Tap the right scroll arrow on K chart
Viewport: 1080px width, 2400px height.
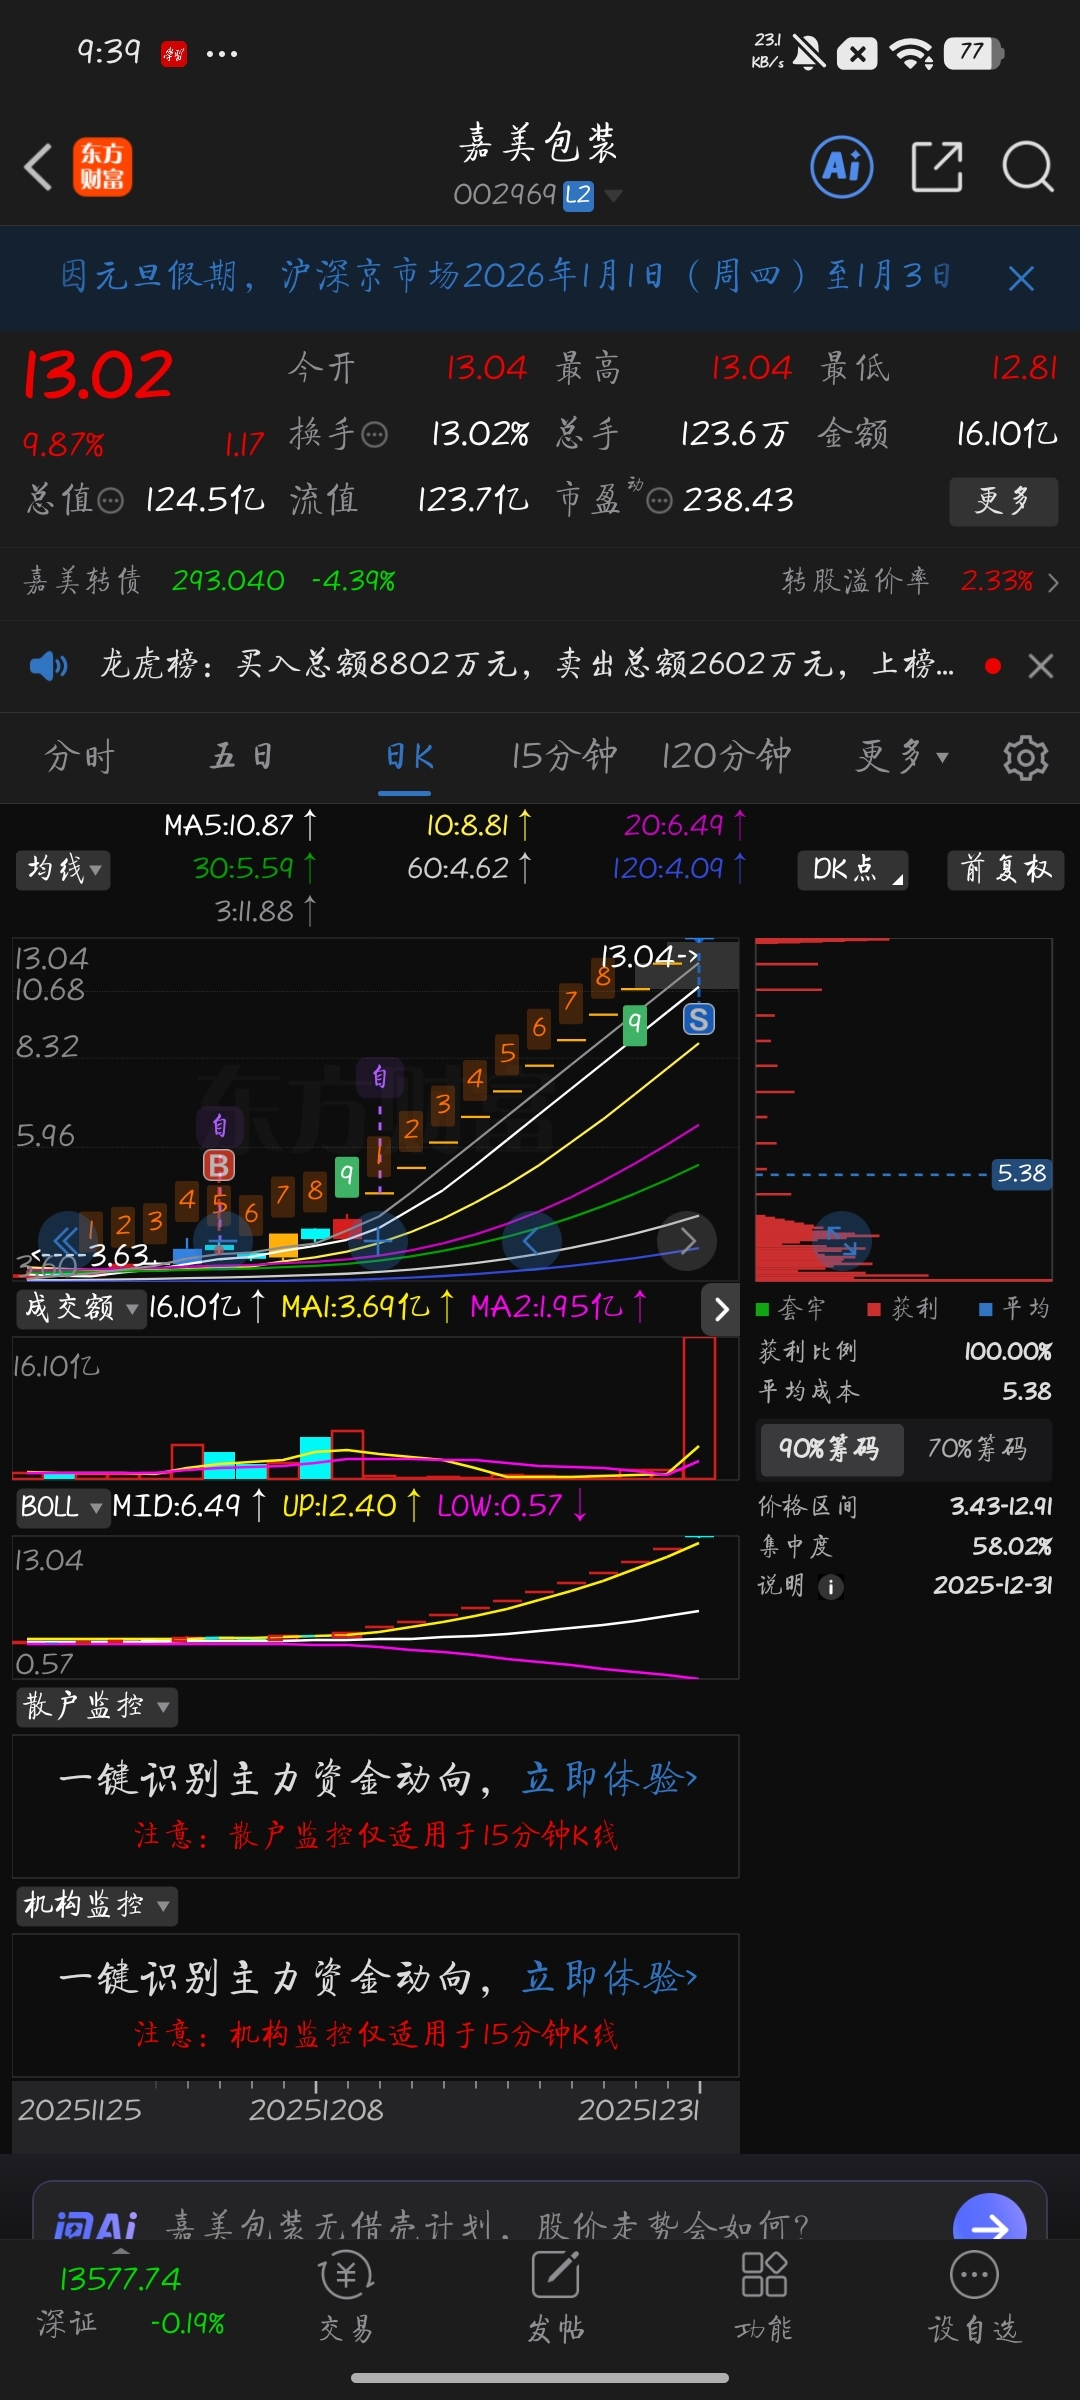pyautogui.click(x=687, y=1241)
